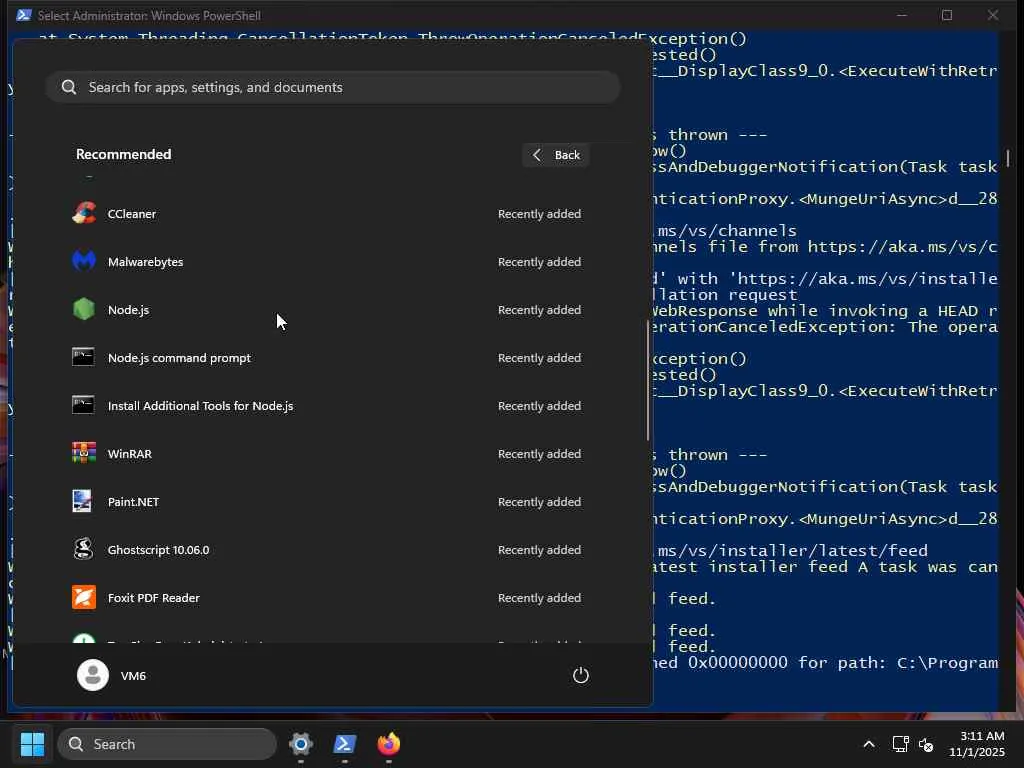Launch the Malwarebytes icon
1024x768 pixels.
click(84, 261)
